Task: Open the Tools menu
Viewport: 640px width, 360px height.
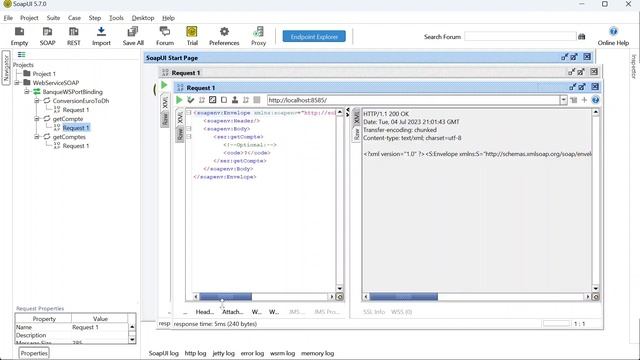Action: [116, 18]
